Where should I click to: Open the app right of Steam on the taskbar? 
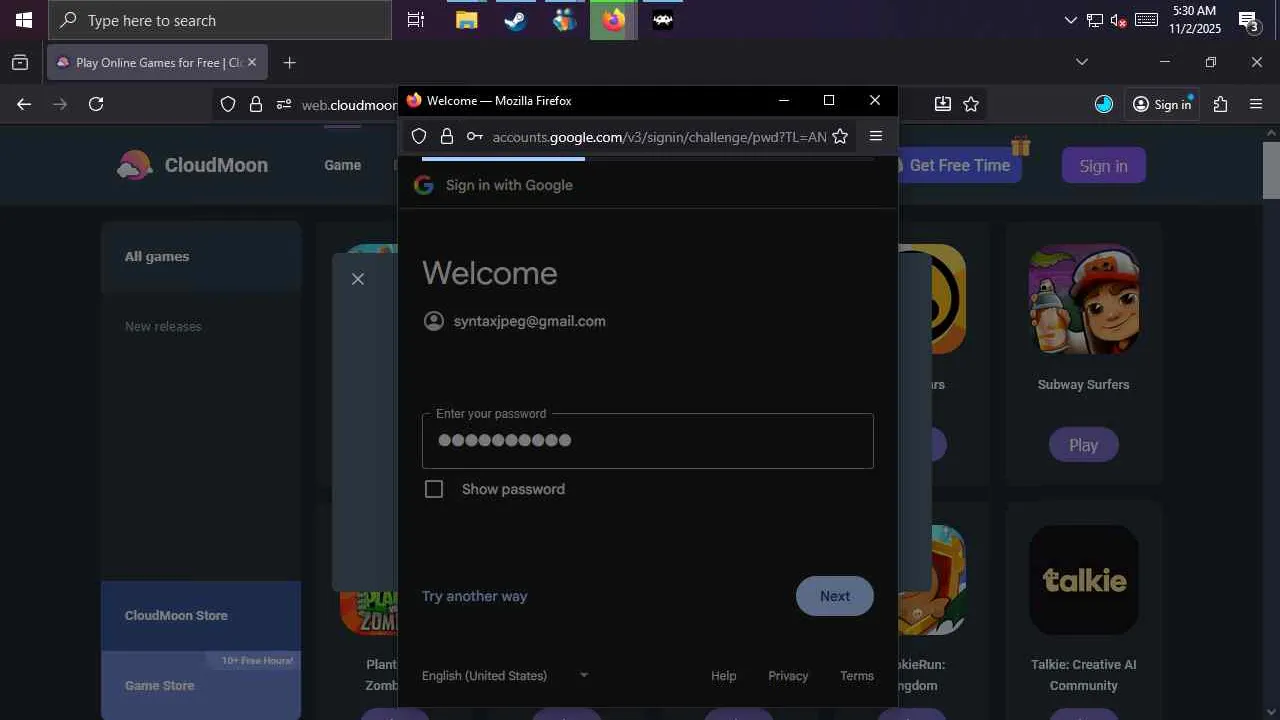pyautogui.click(x=564, y=20)
